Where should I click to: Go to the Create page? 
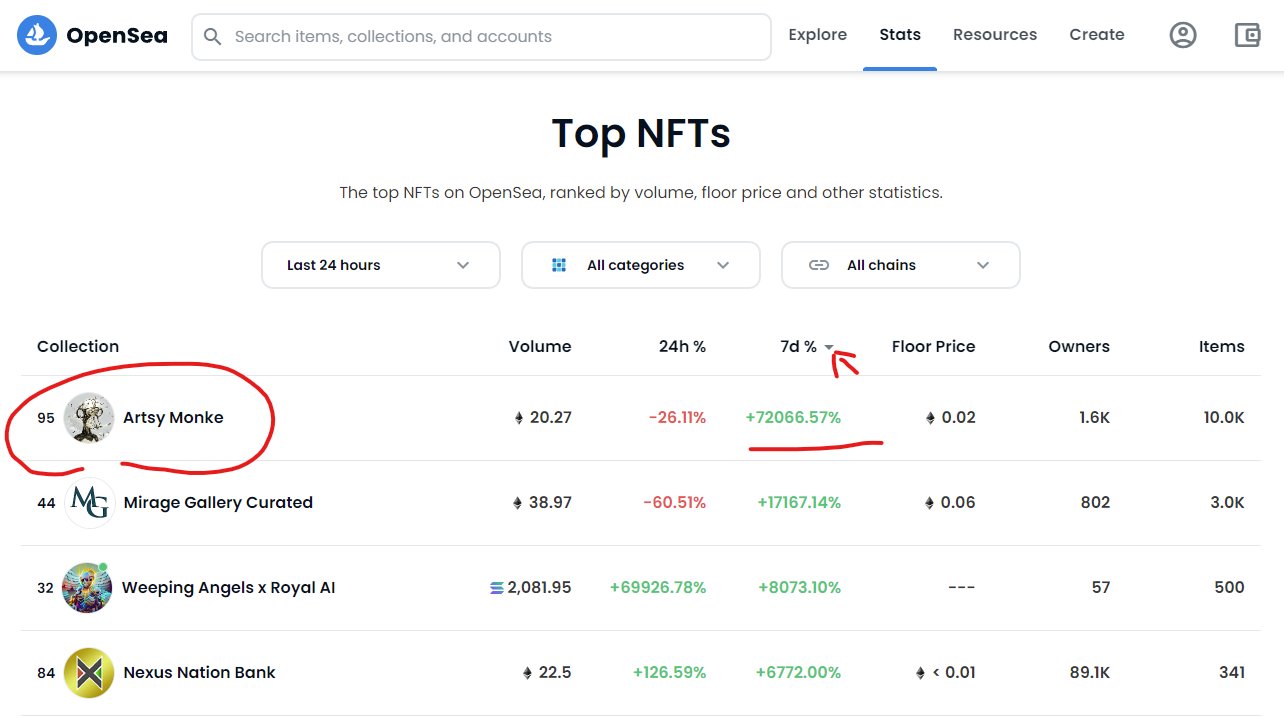click(1097, 35)
